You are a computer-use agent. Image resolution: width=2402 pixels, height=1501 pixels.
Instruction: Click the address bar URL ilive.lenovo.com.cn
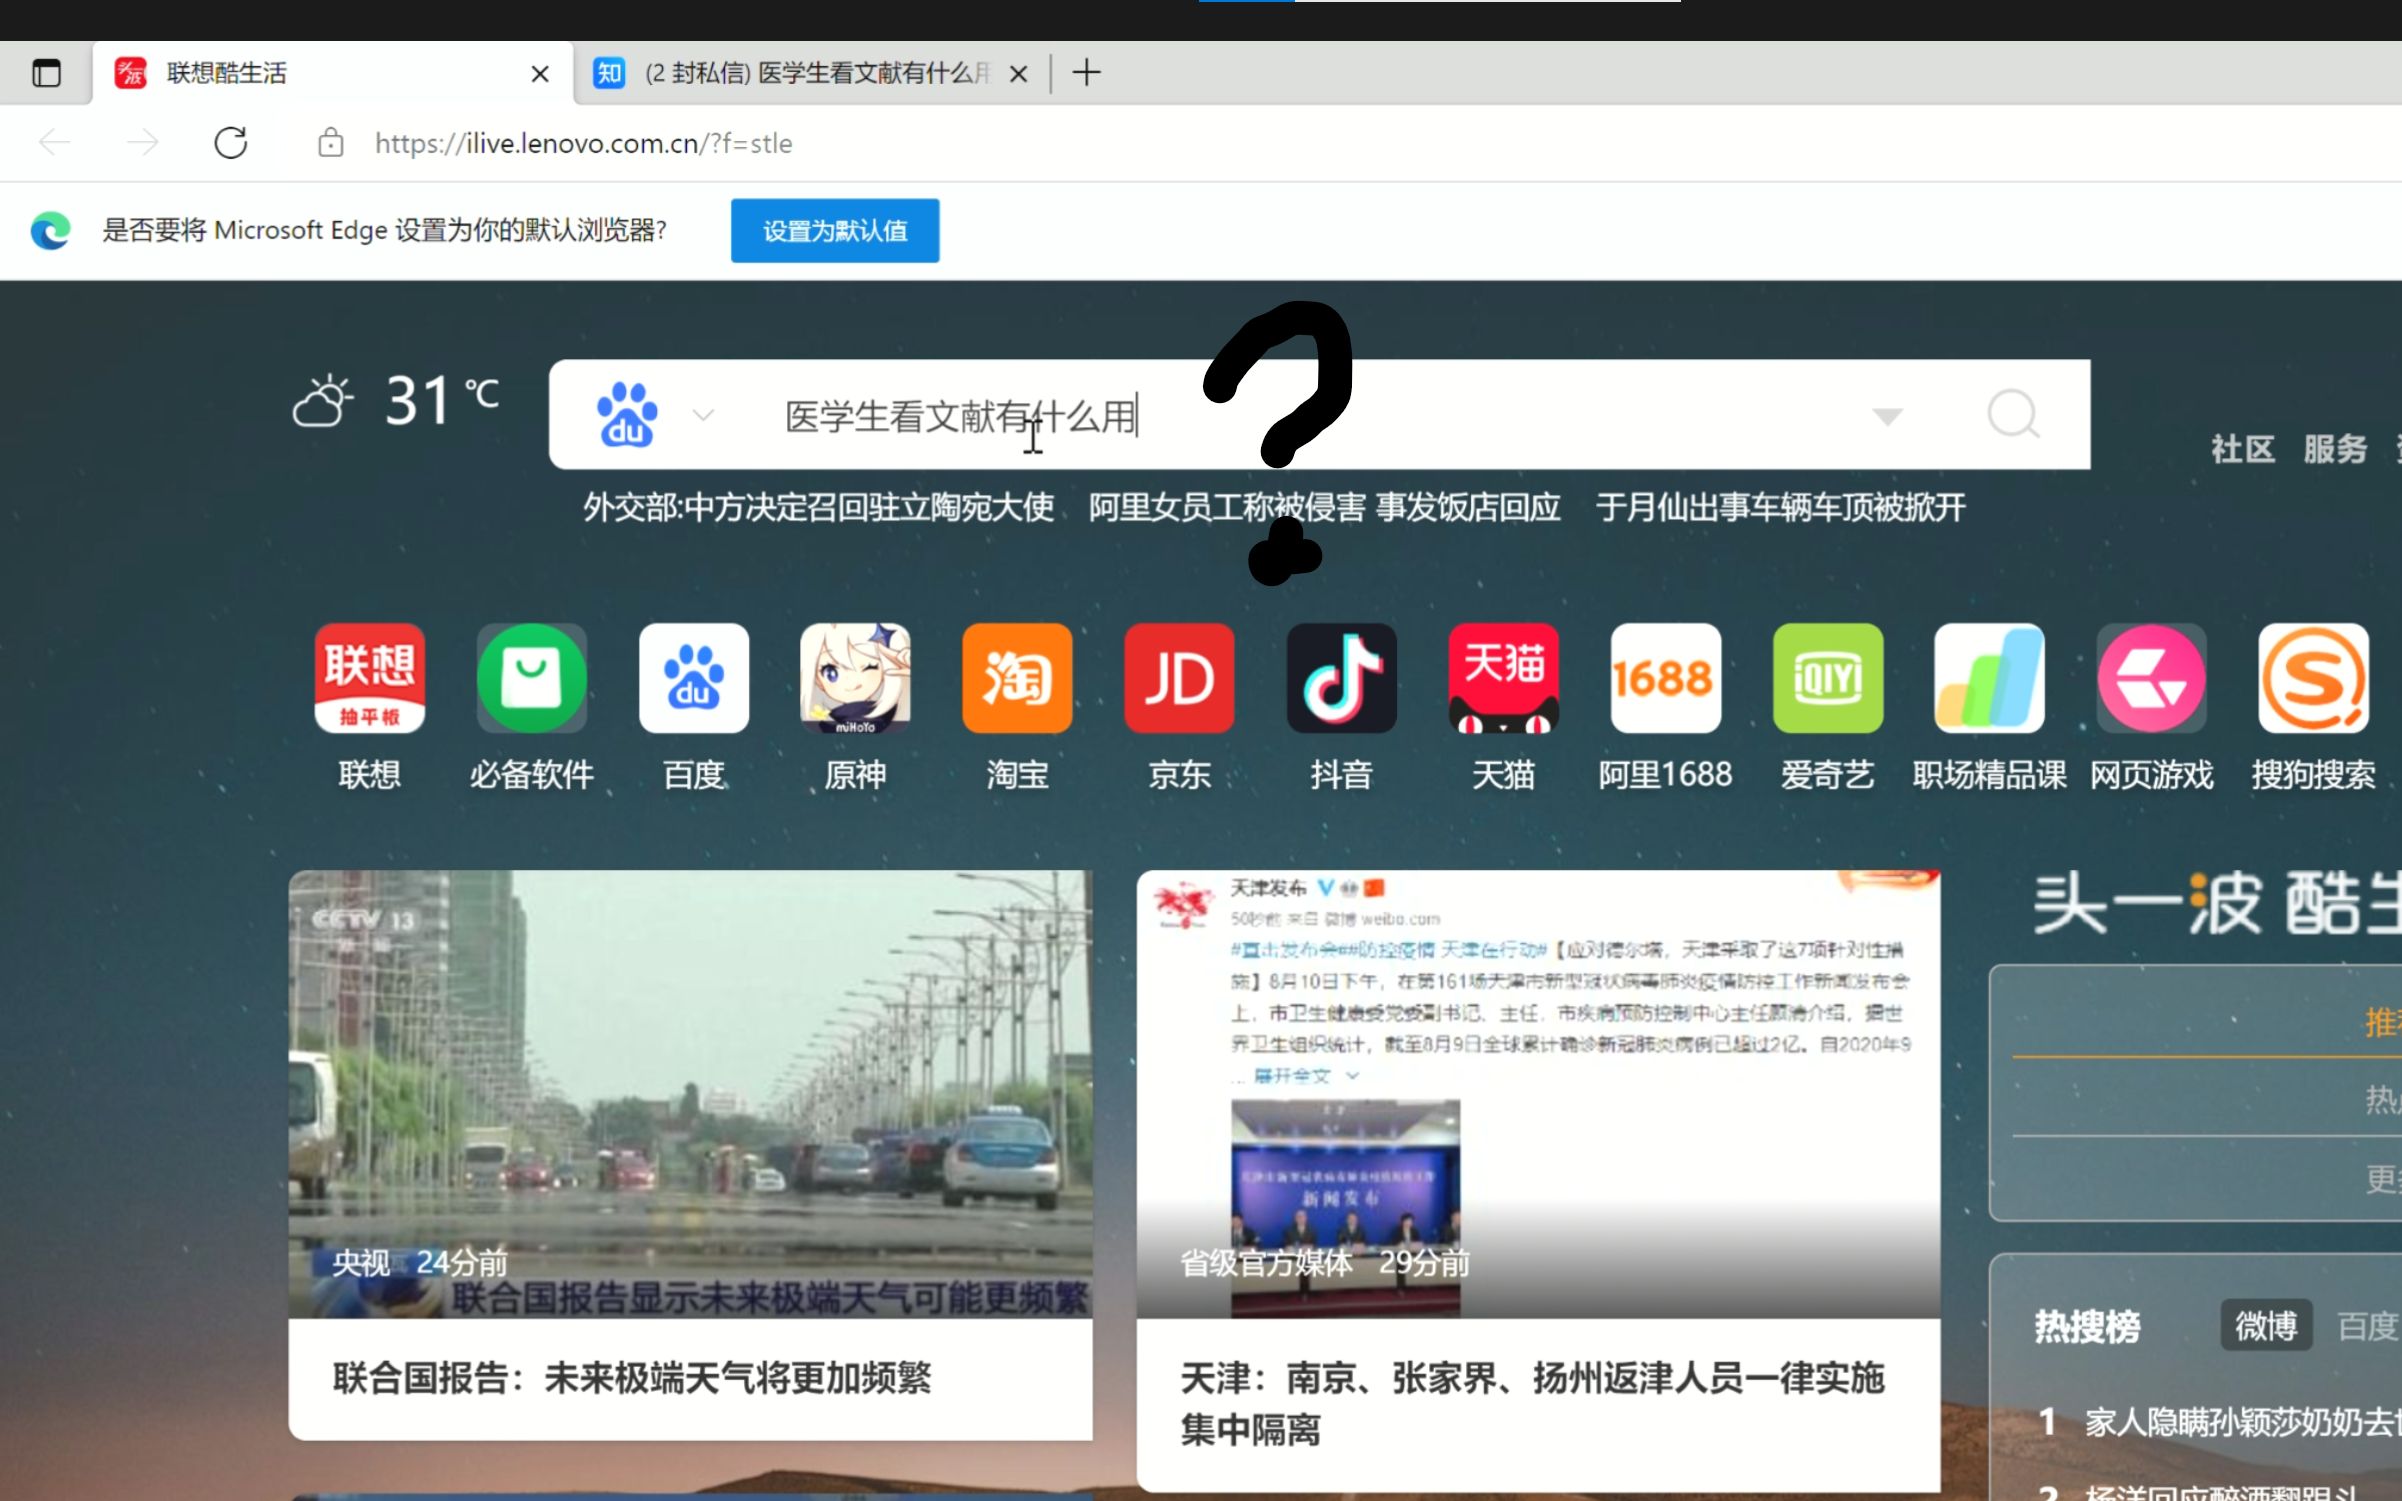pos(583,143)
